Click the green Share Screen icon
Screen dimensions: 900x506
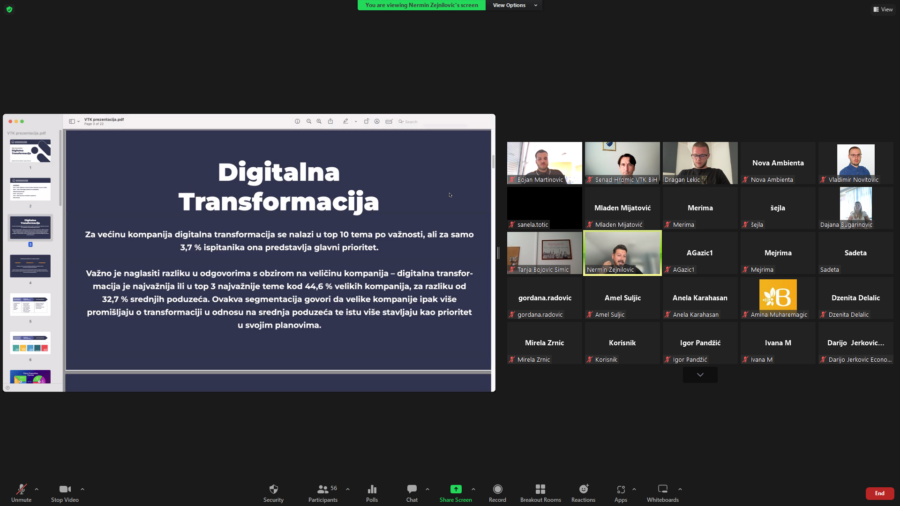[456, 489]
